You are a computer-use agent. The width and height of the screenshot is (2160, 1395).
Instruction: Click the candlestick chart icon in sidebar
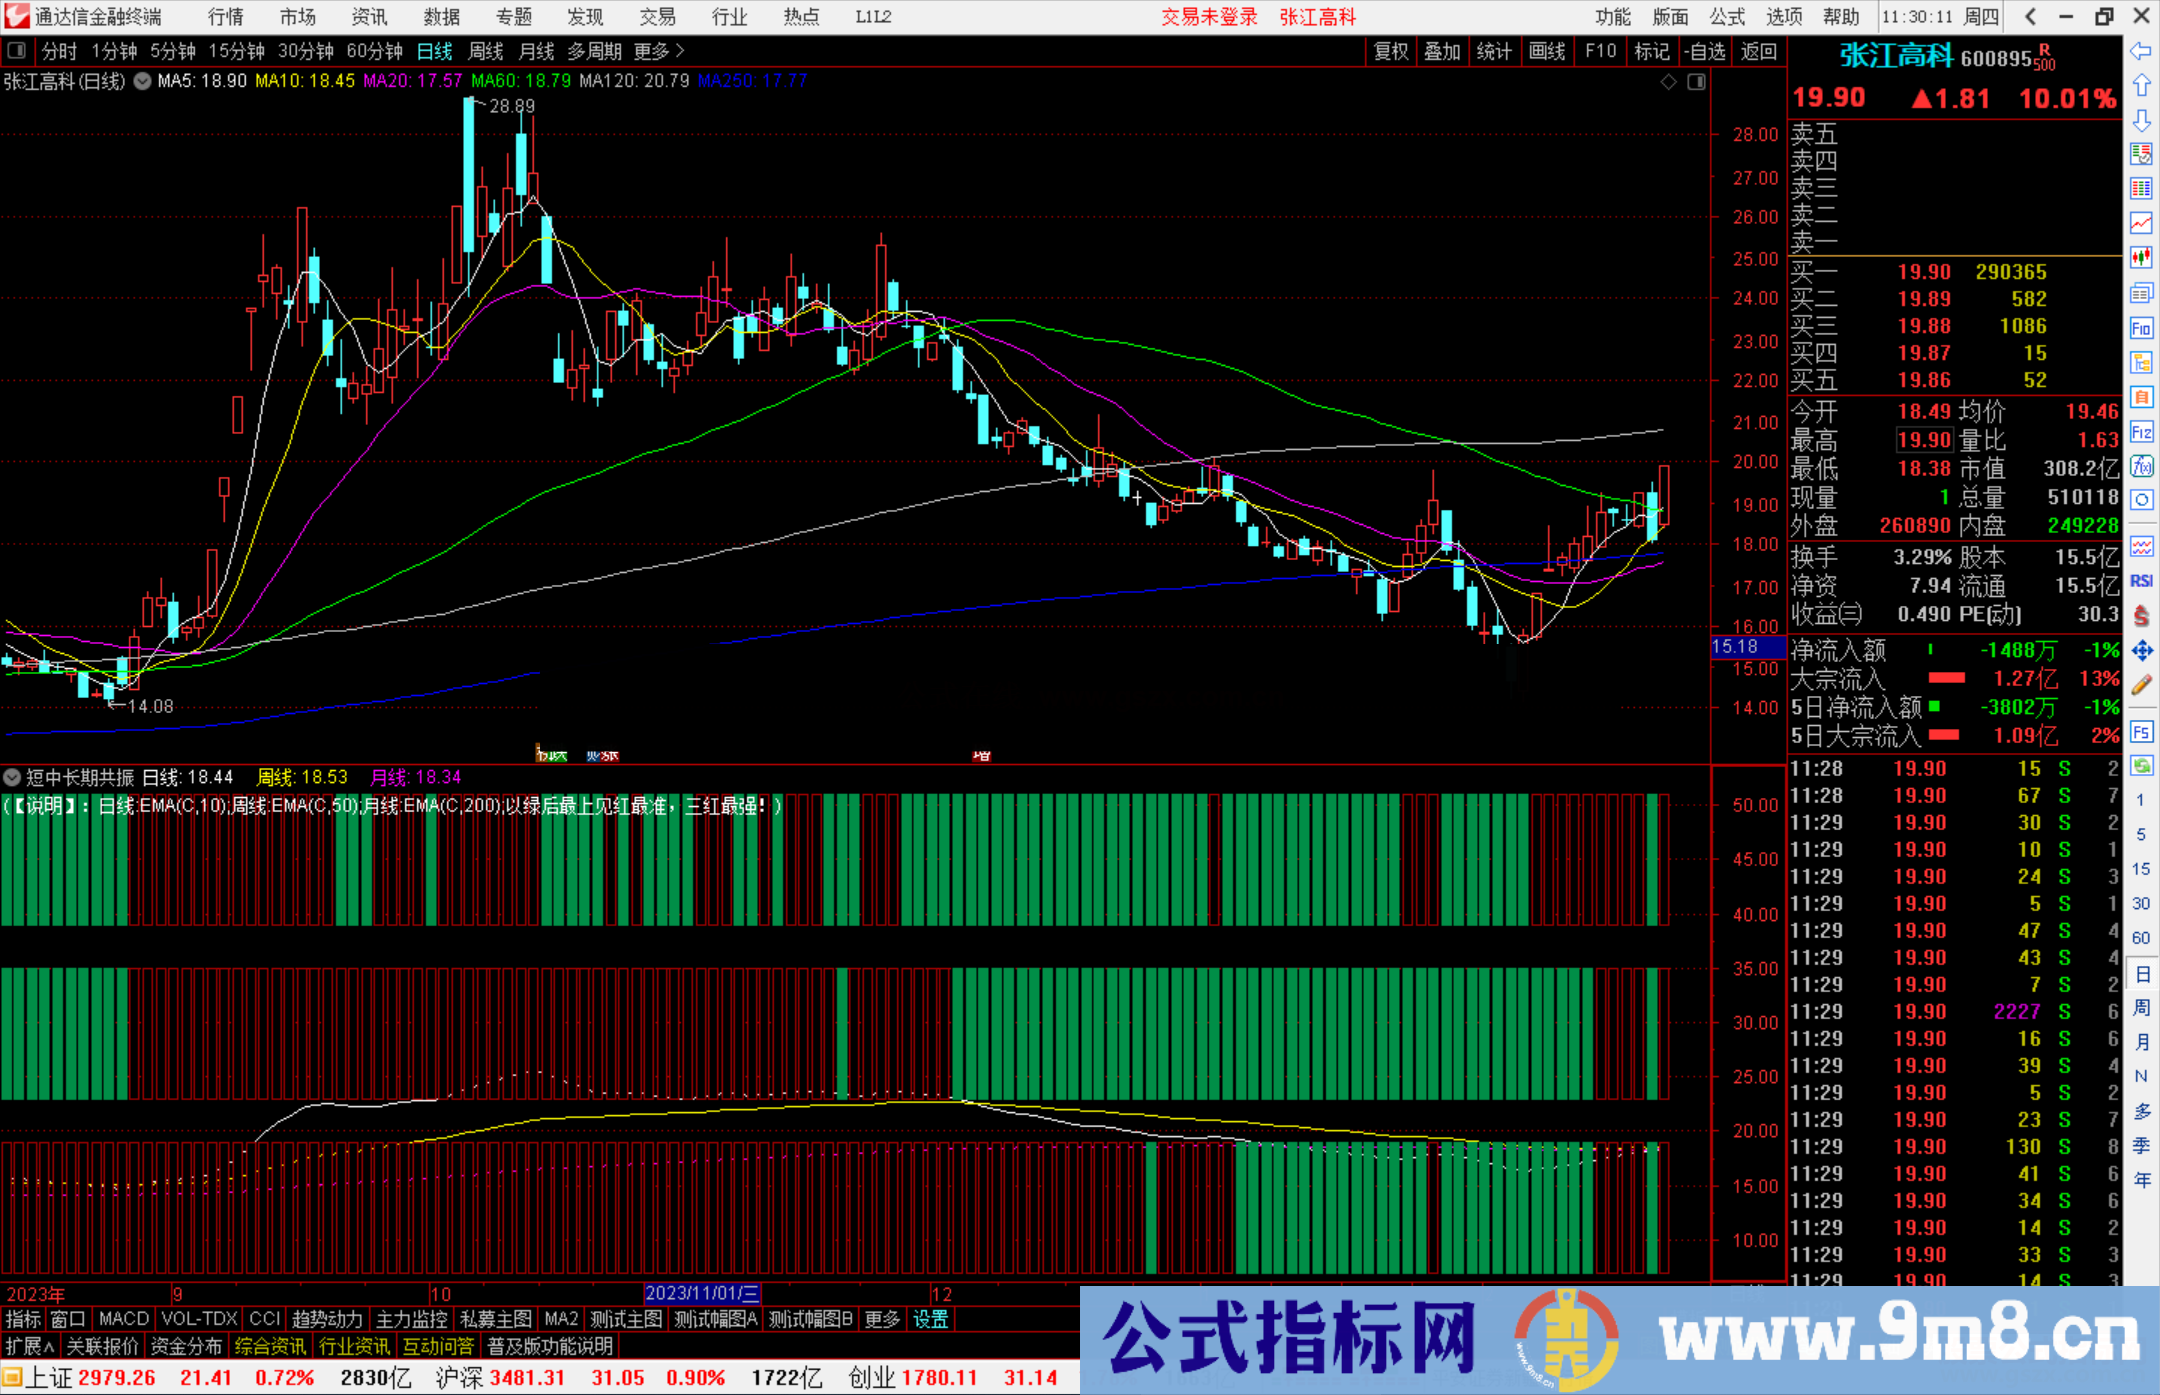[2141, 257]
